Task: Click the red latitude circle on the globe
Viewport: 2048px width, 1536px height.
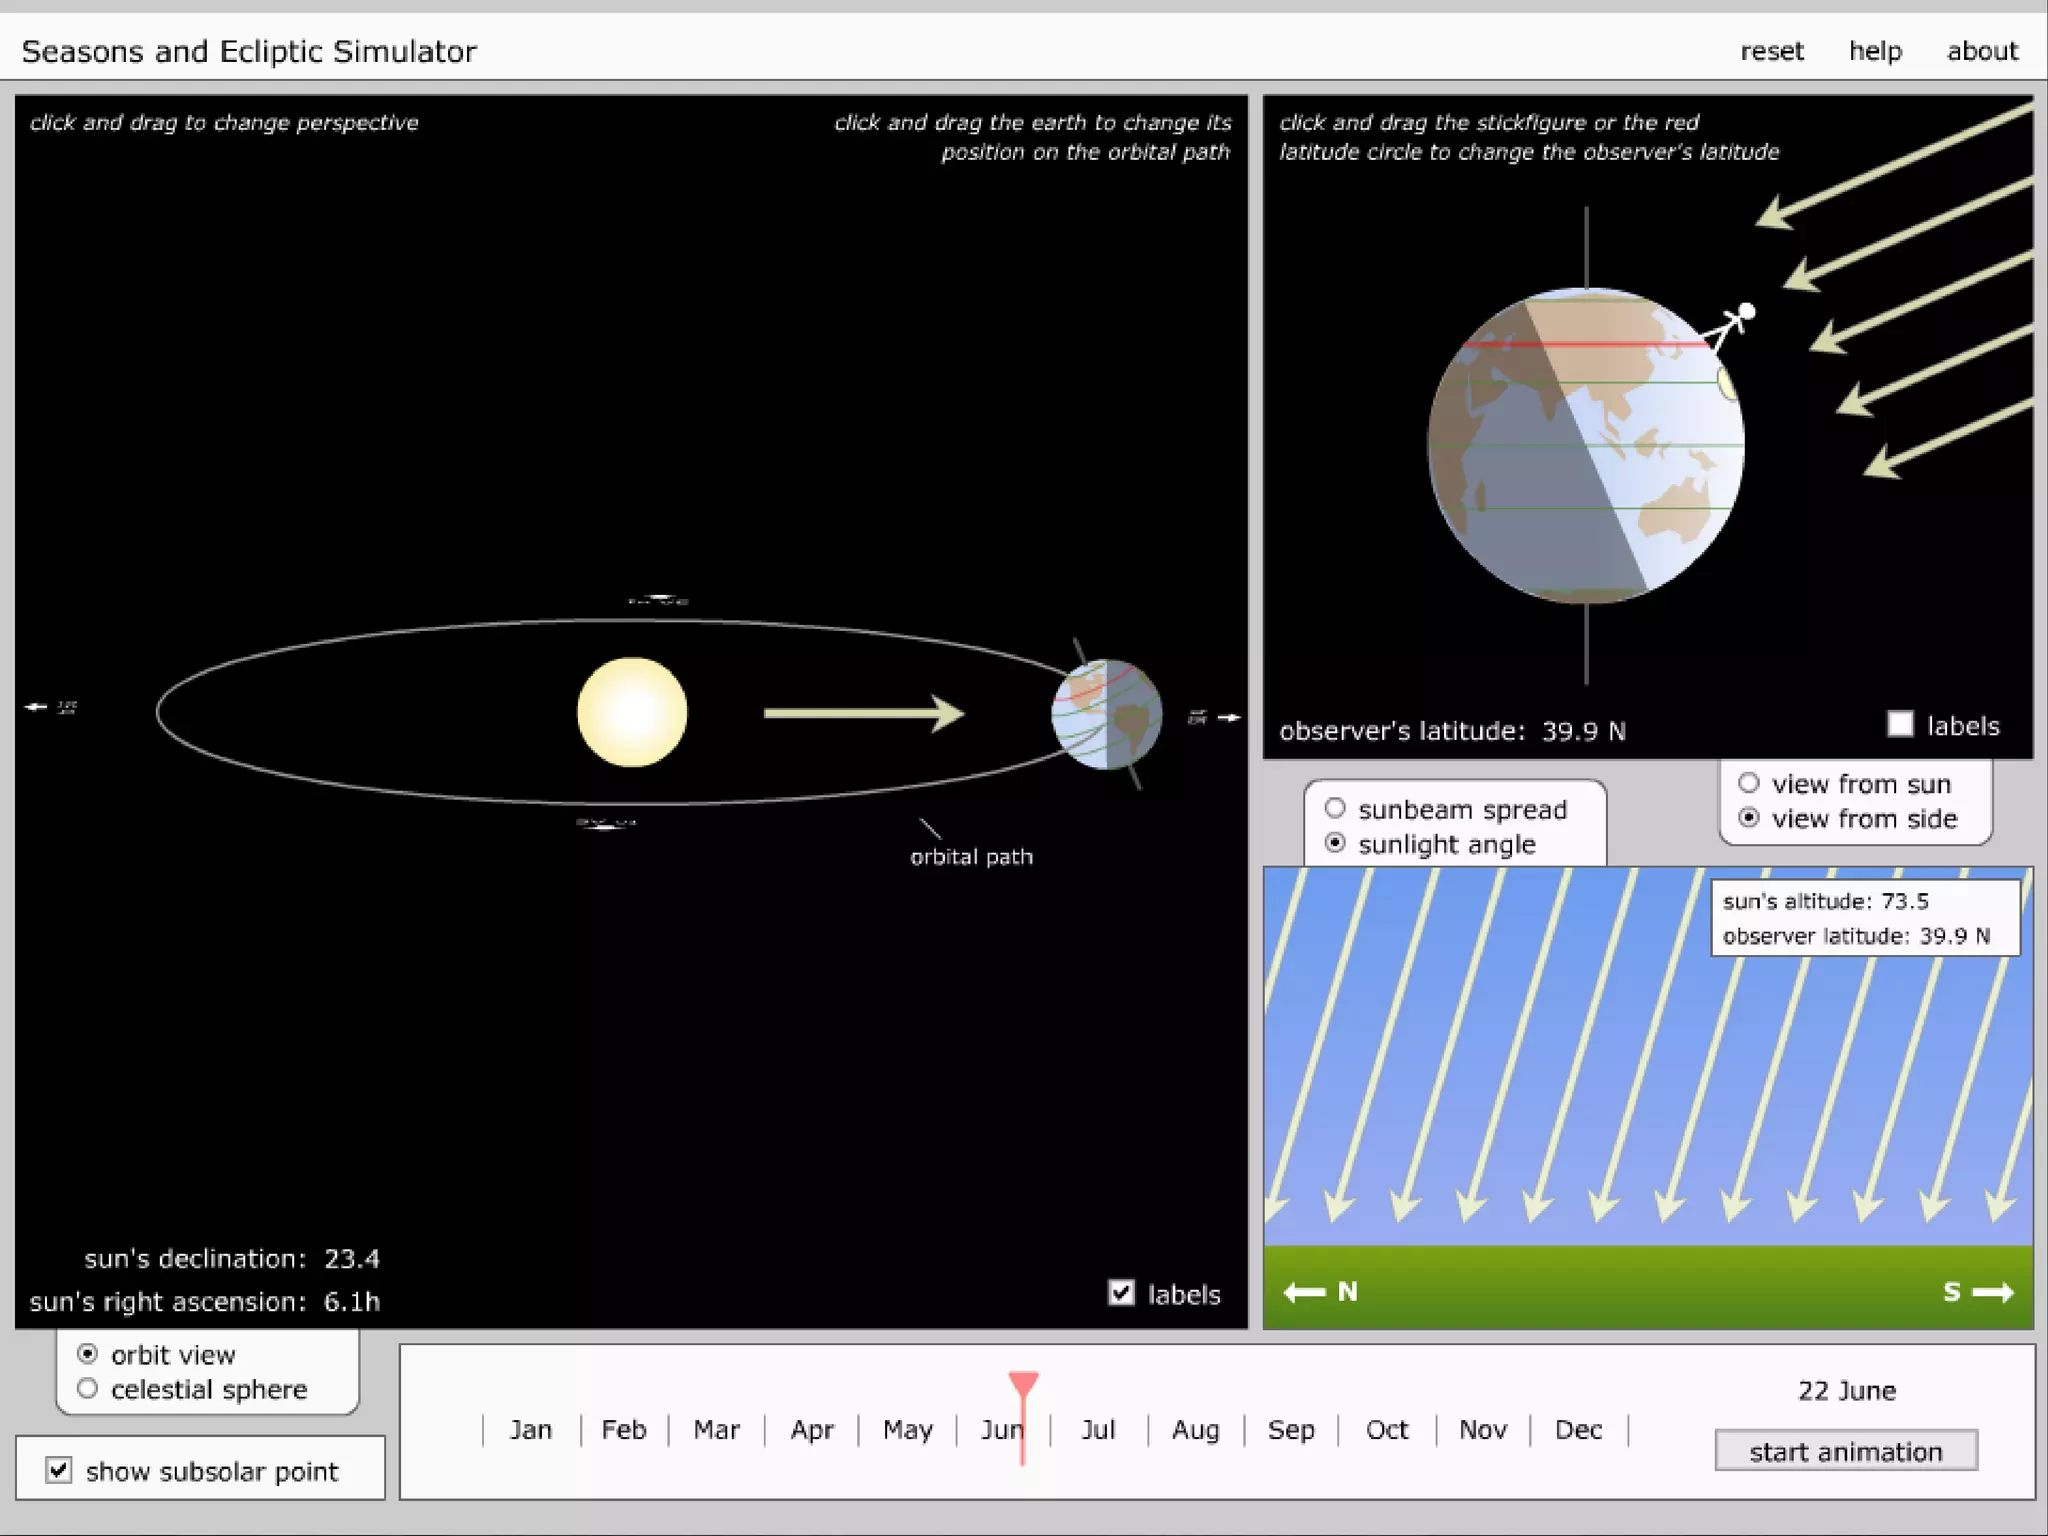Action: [1600, 344]
